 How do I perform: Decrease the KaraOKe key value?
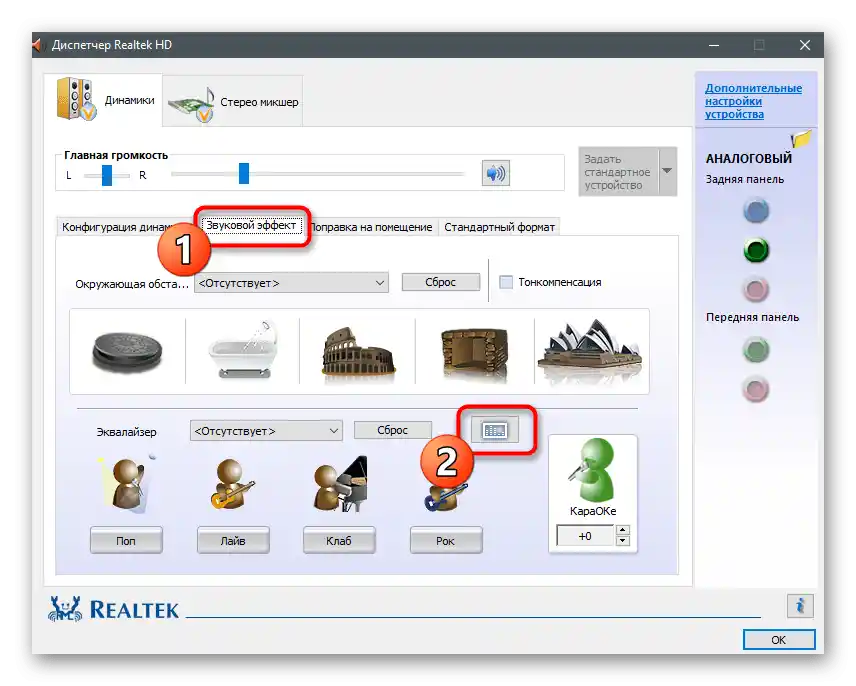coord(622,541)
